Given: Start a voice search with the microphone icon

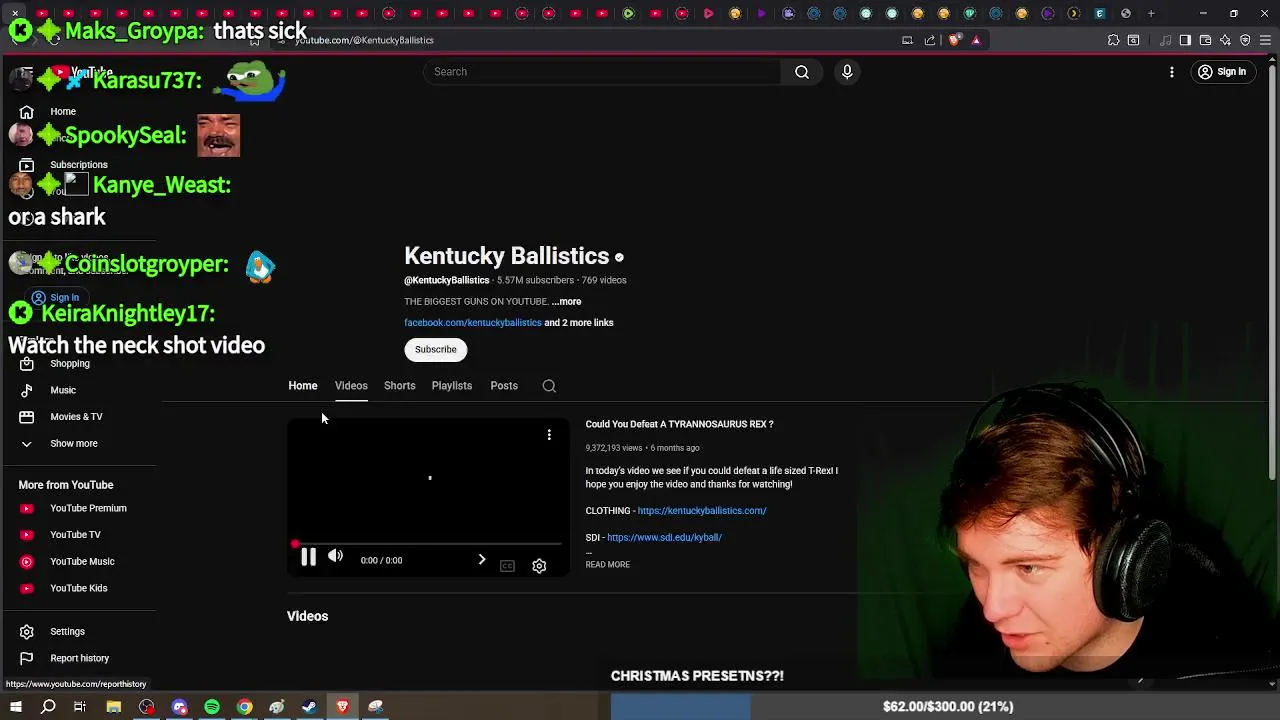Looking at the screenshot, I should 847,72.
